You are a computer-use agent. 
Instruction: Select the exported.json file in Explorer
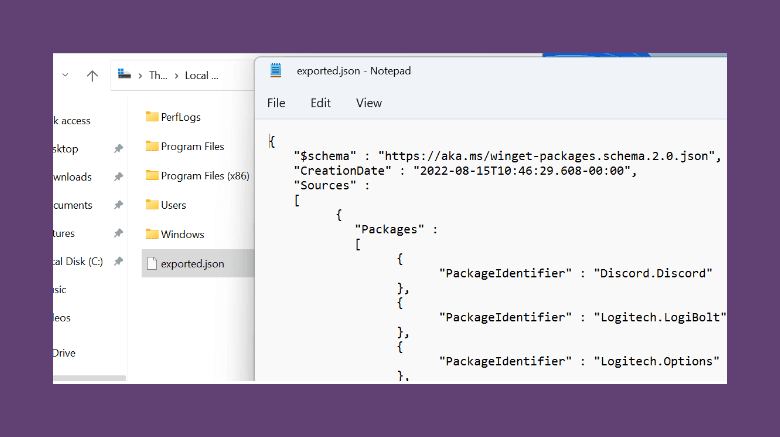coord(197,264)
